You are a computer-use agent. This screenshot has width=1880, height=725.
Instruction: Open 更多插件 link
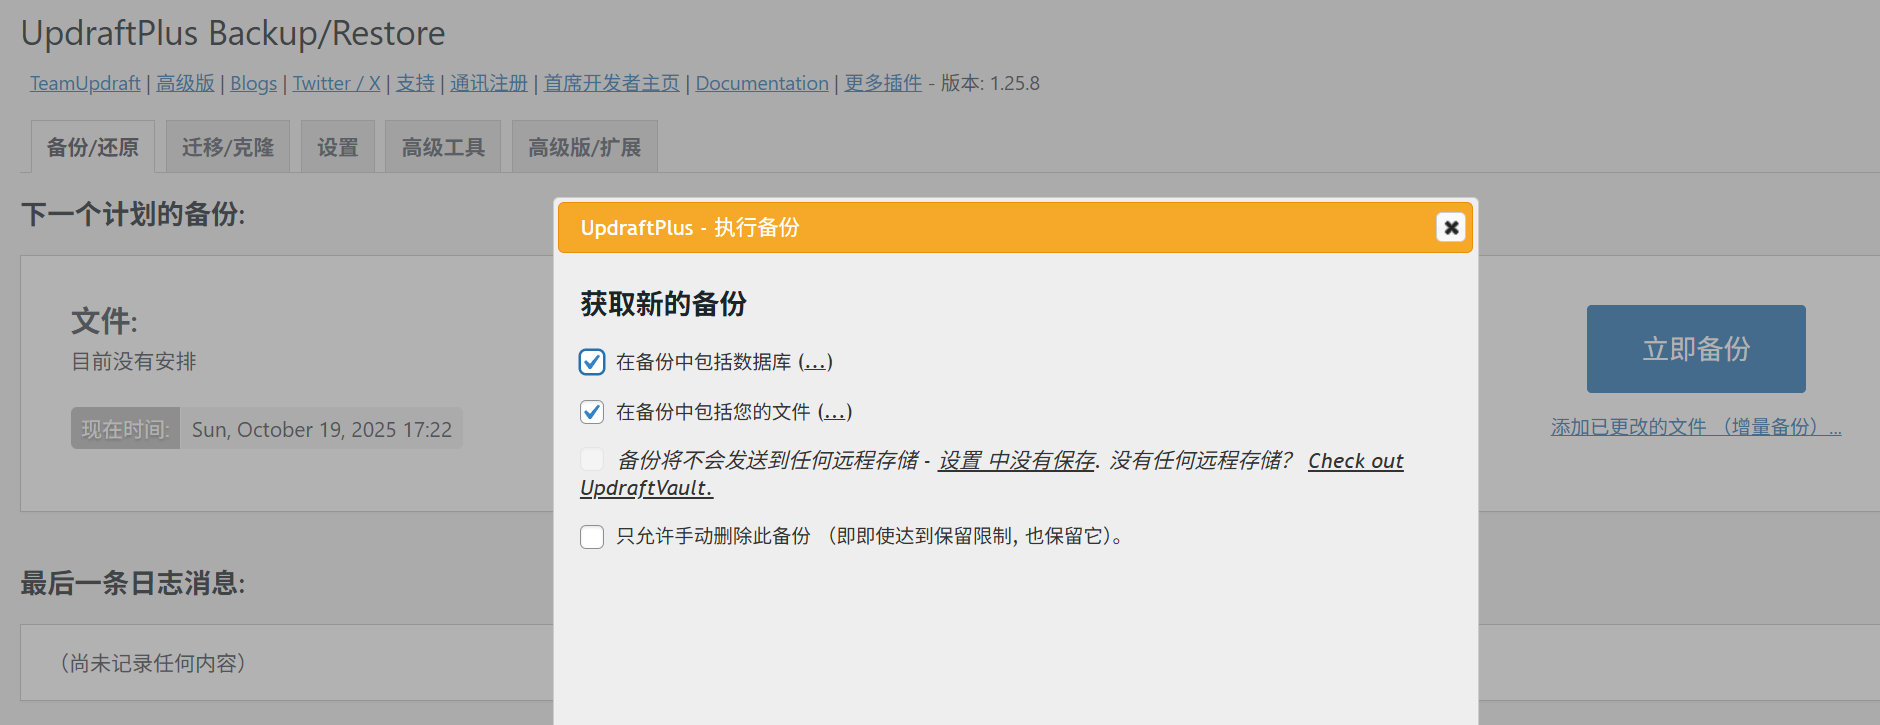(x=883, y=83)
